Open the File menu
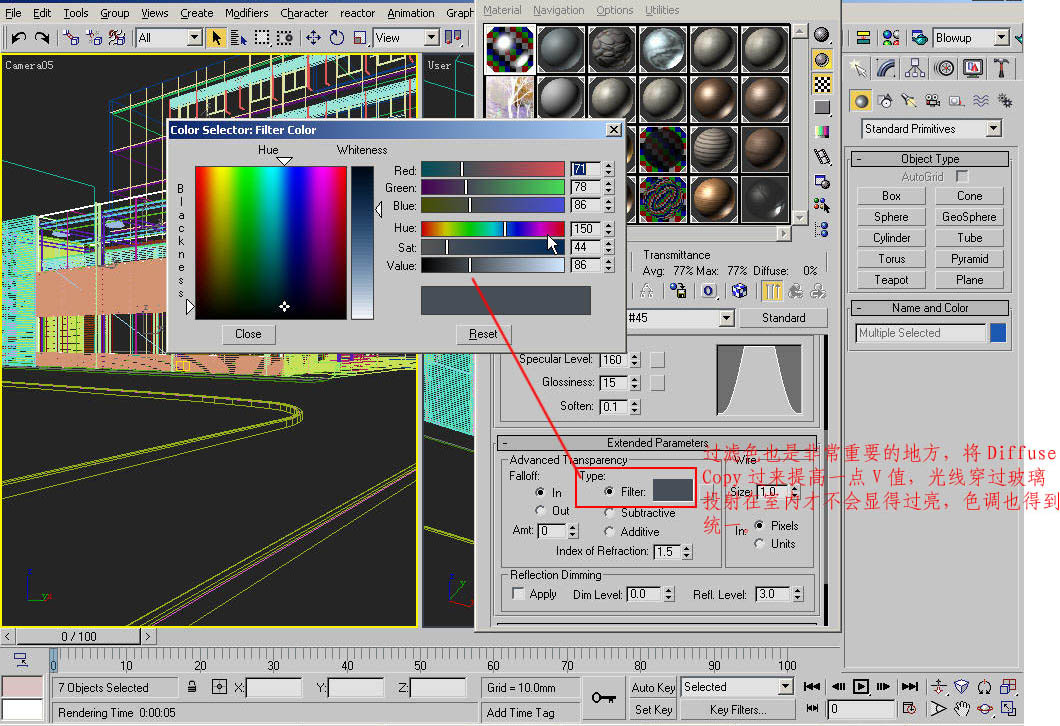Viewport: 1060px width, 726px height. (14, 13)
